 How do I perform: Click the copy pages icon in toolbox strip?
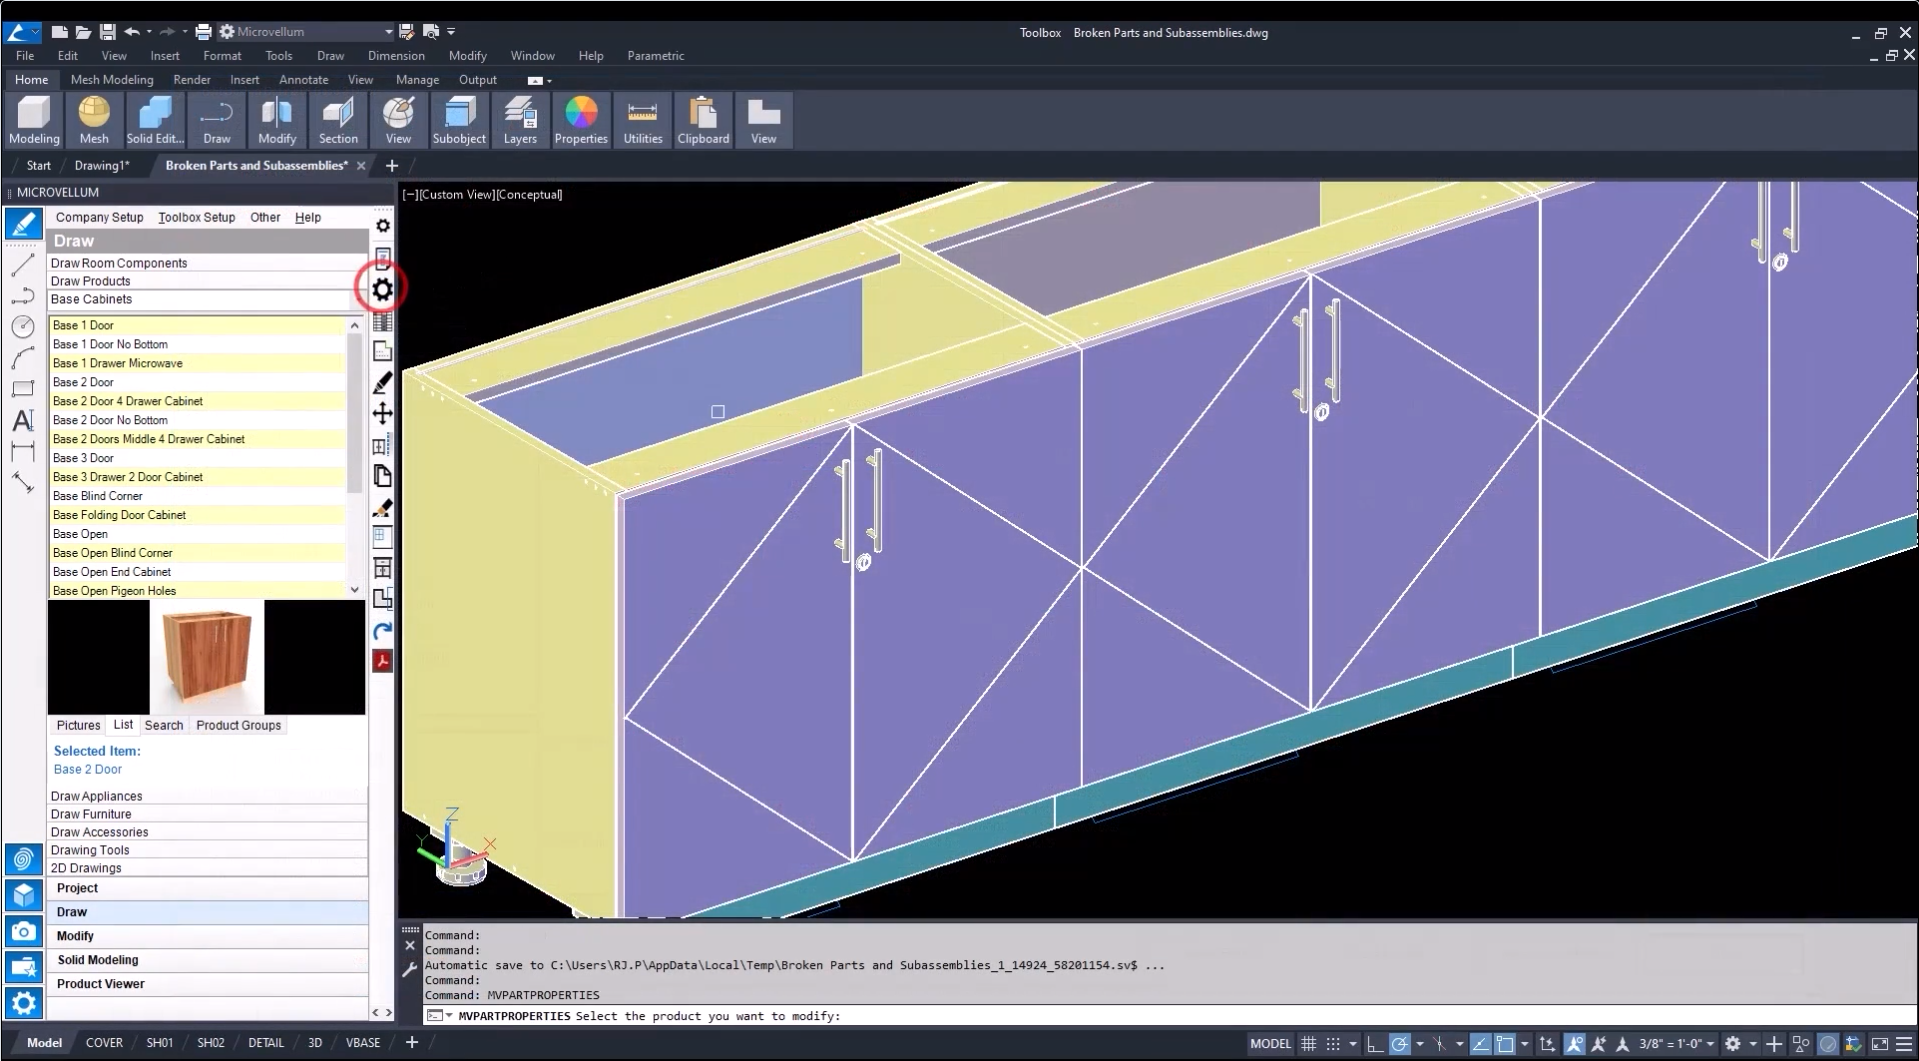coord(382,476)
